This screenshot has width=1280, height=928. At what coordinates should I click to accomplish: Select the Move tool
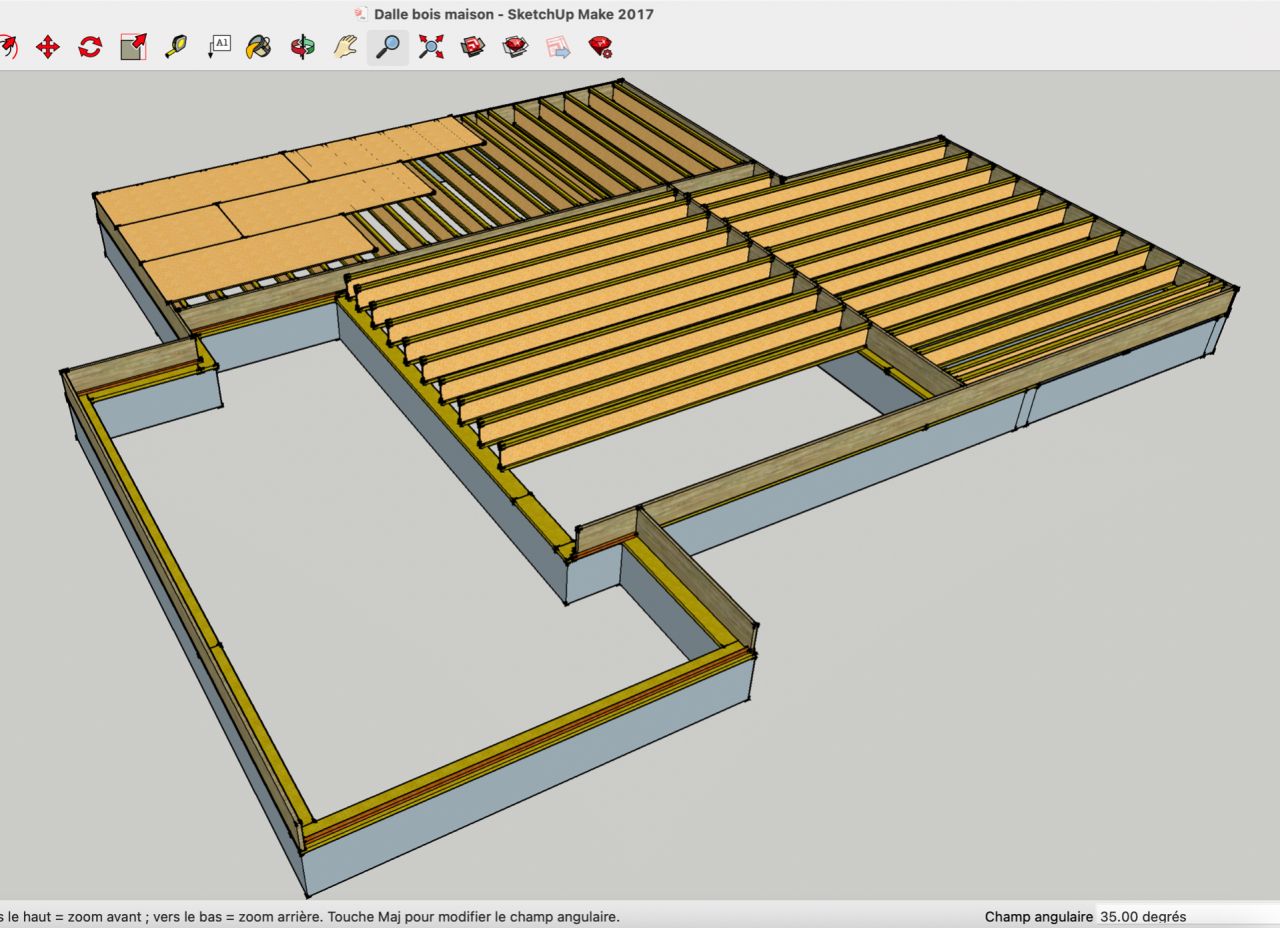pyautogui.click(x=47, y=47)
